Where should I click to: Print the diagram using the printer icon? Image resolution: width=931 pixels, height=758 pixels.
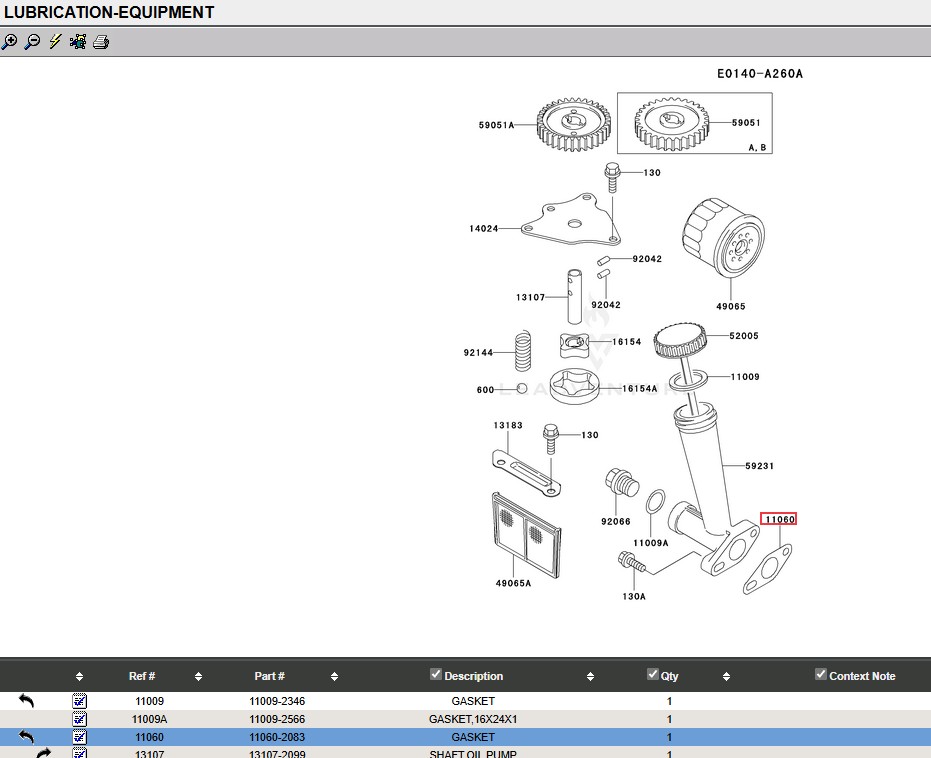(101, 42)
